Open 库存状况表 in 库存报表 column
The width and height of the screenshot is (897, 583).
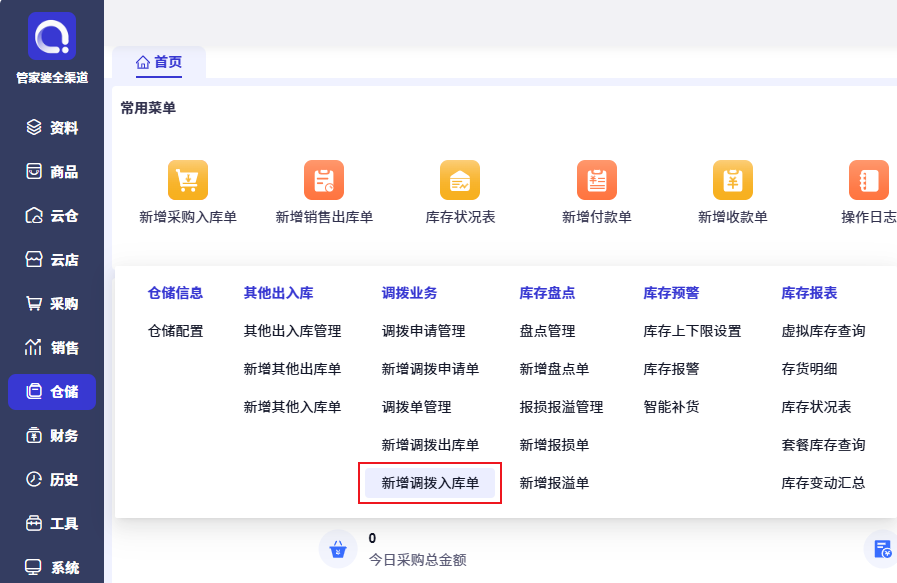click(816, 407)
